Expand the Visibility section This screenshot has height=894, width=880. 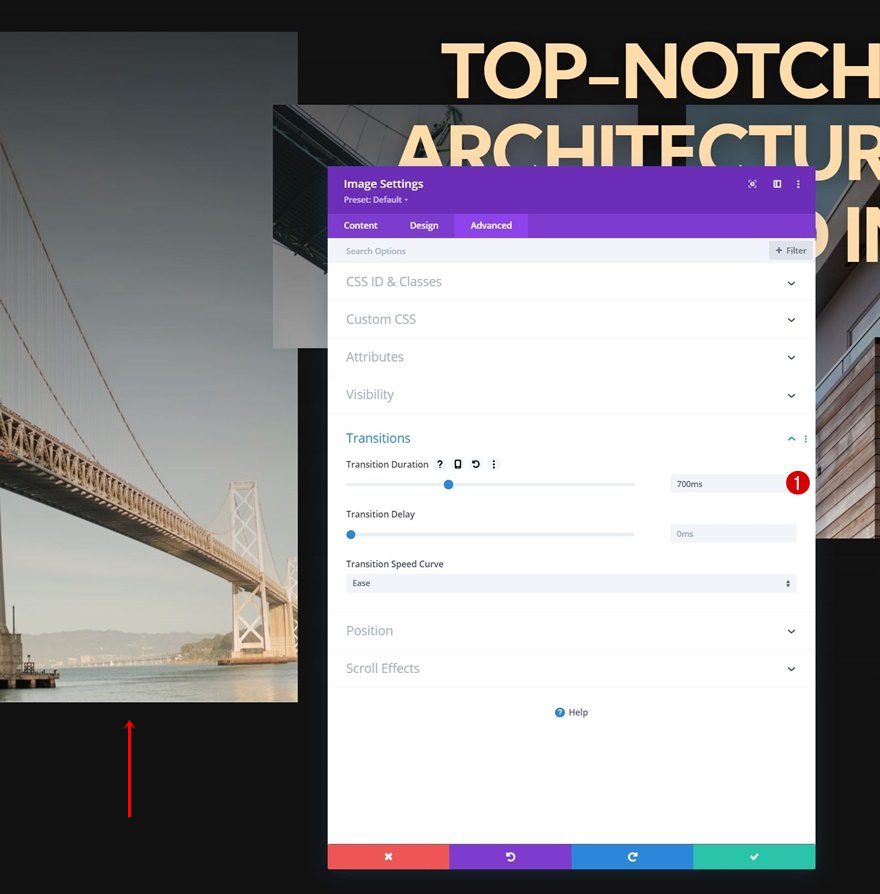(571, 395)
